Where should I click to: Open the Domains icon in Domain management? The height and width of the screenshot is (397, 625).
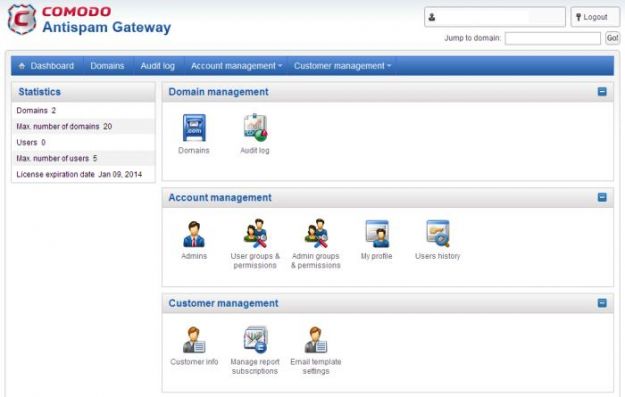[x=194, y=128]
